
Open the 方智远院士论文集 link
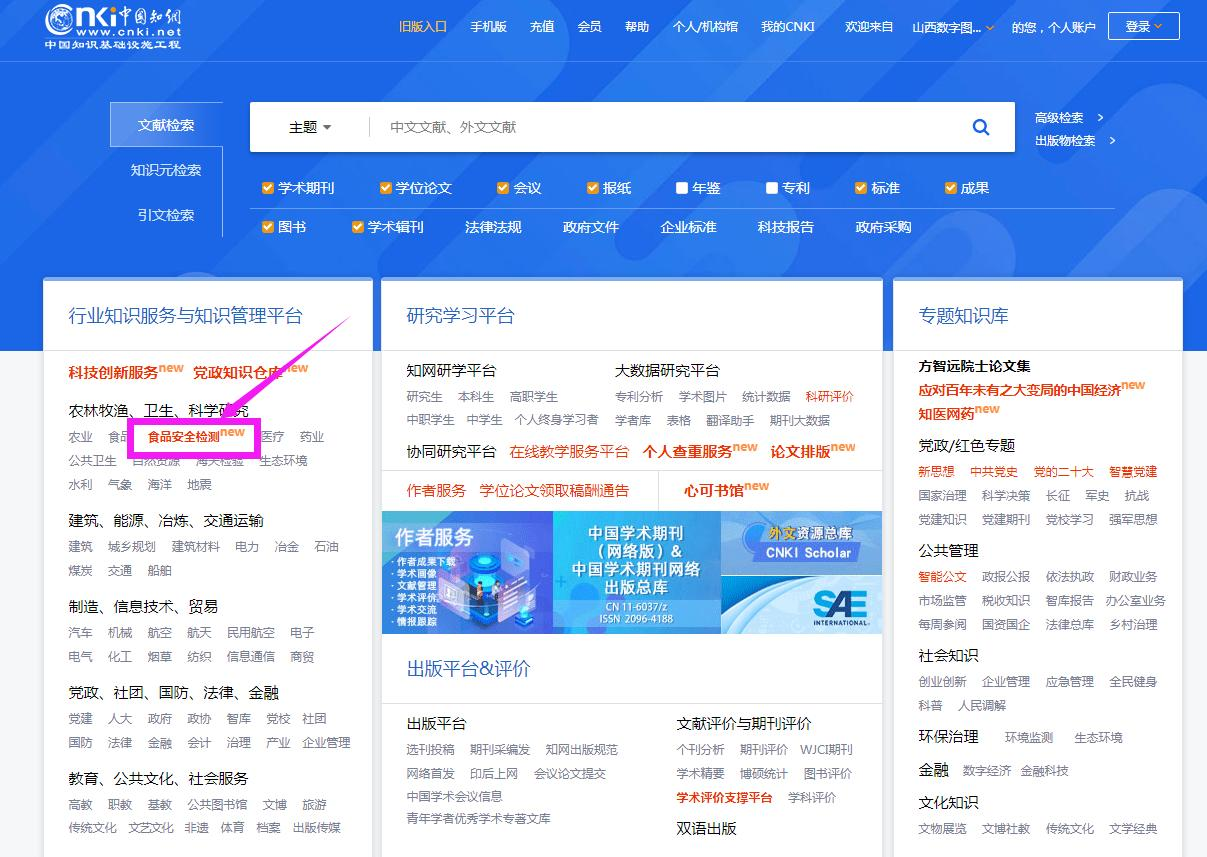point(974,366)
